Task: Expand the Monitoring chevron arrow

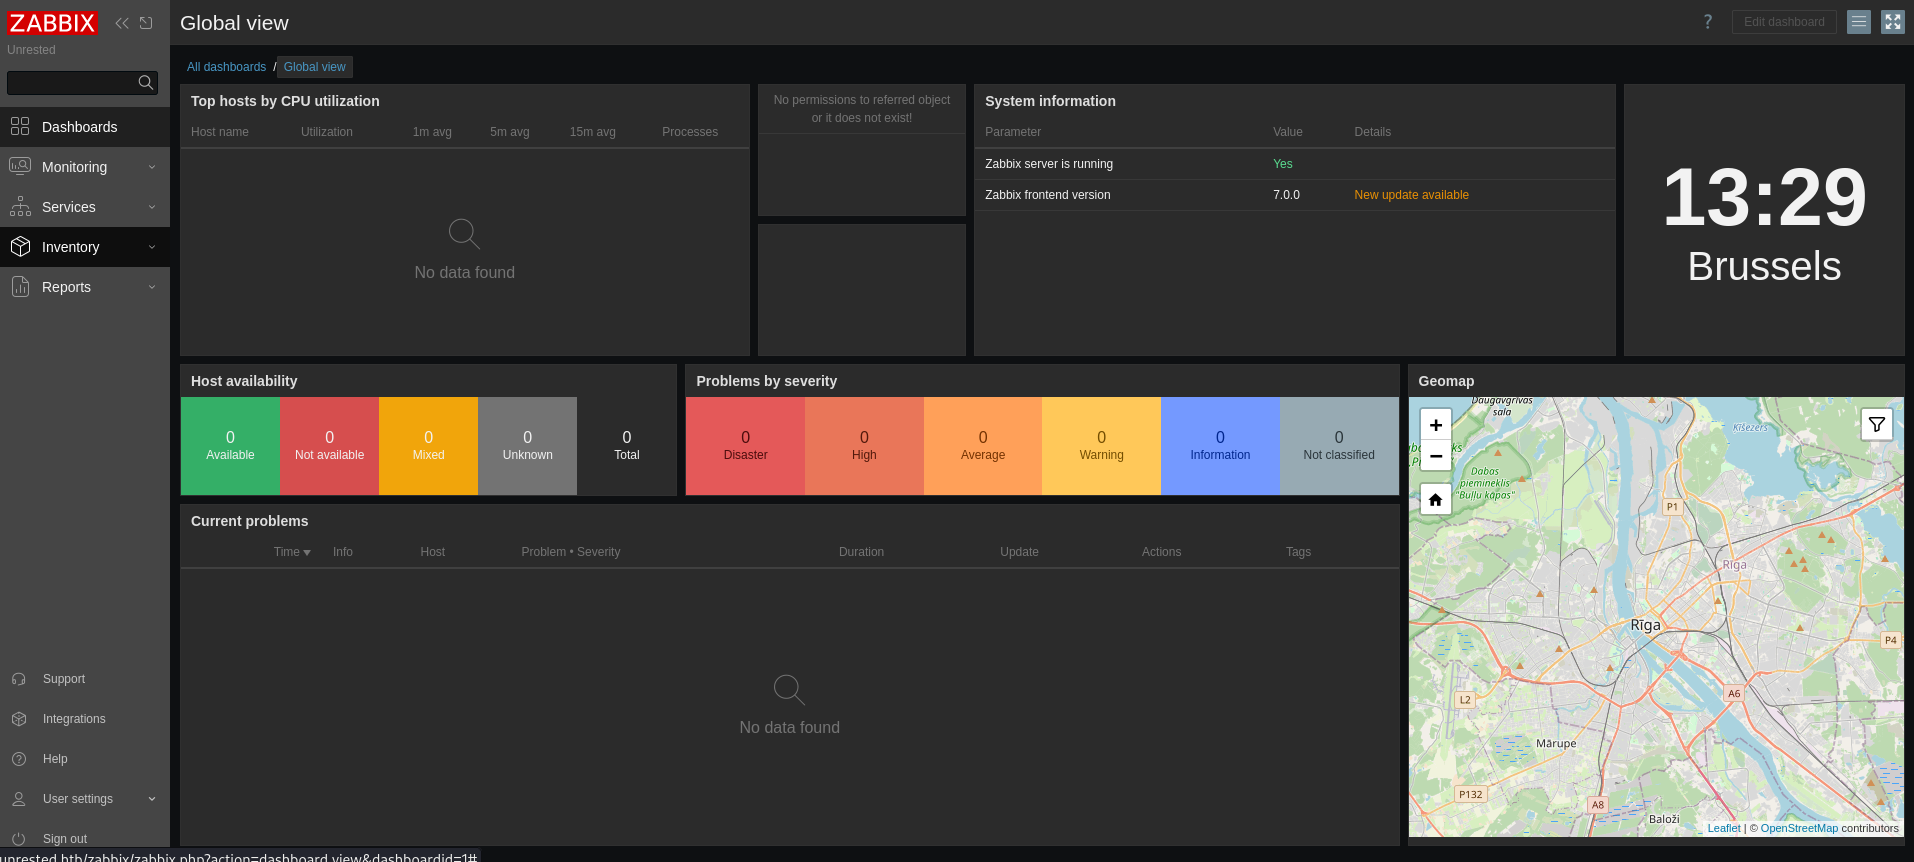Action: tap(152, 167)
